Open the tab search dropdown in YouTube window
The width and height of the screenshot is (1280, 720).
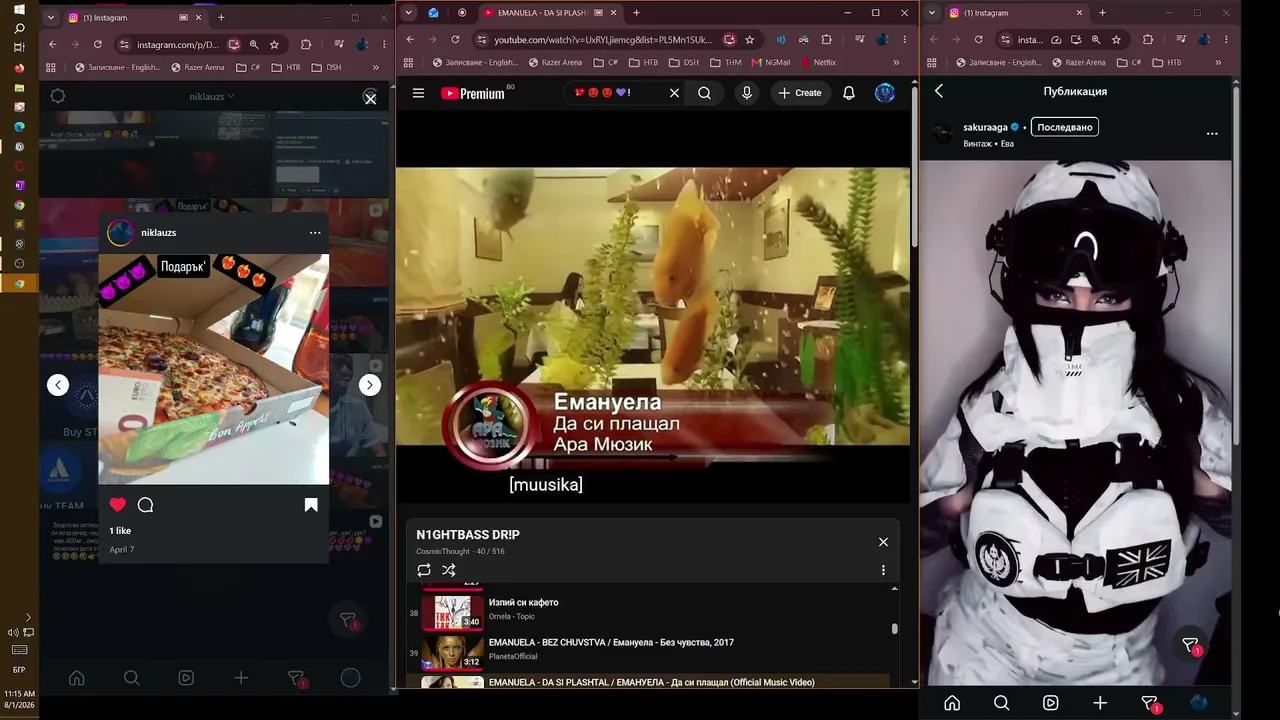tap(408, 13)
